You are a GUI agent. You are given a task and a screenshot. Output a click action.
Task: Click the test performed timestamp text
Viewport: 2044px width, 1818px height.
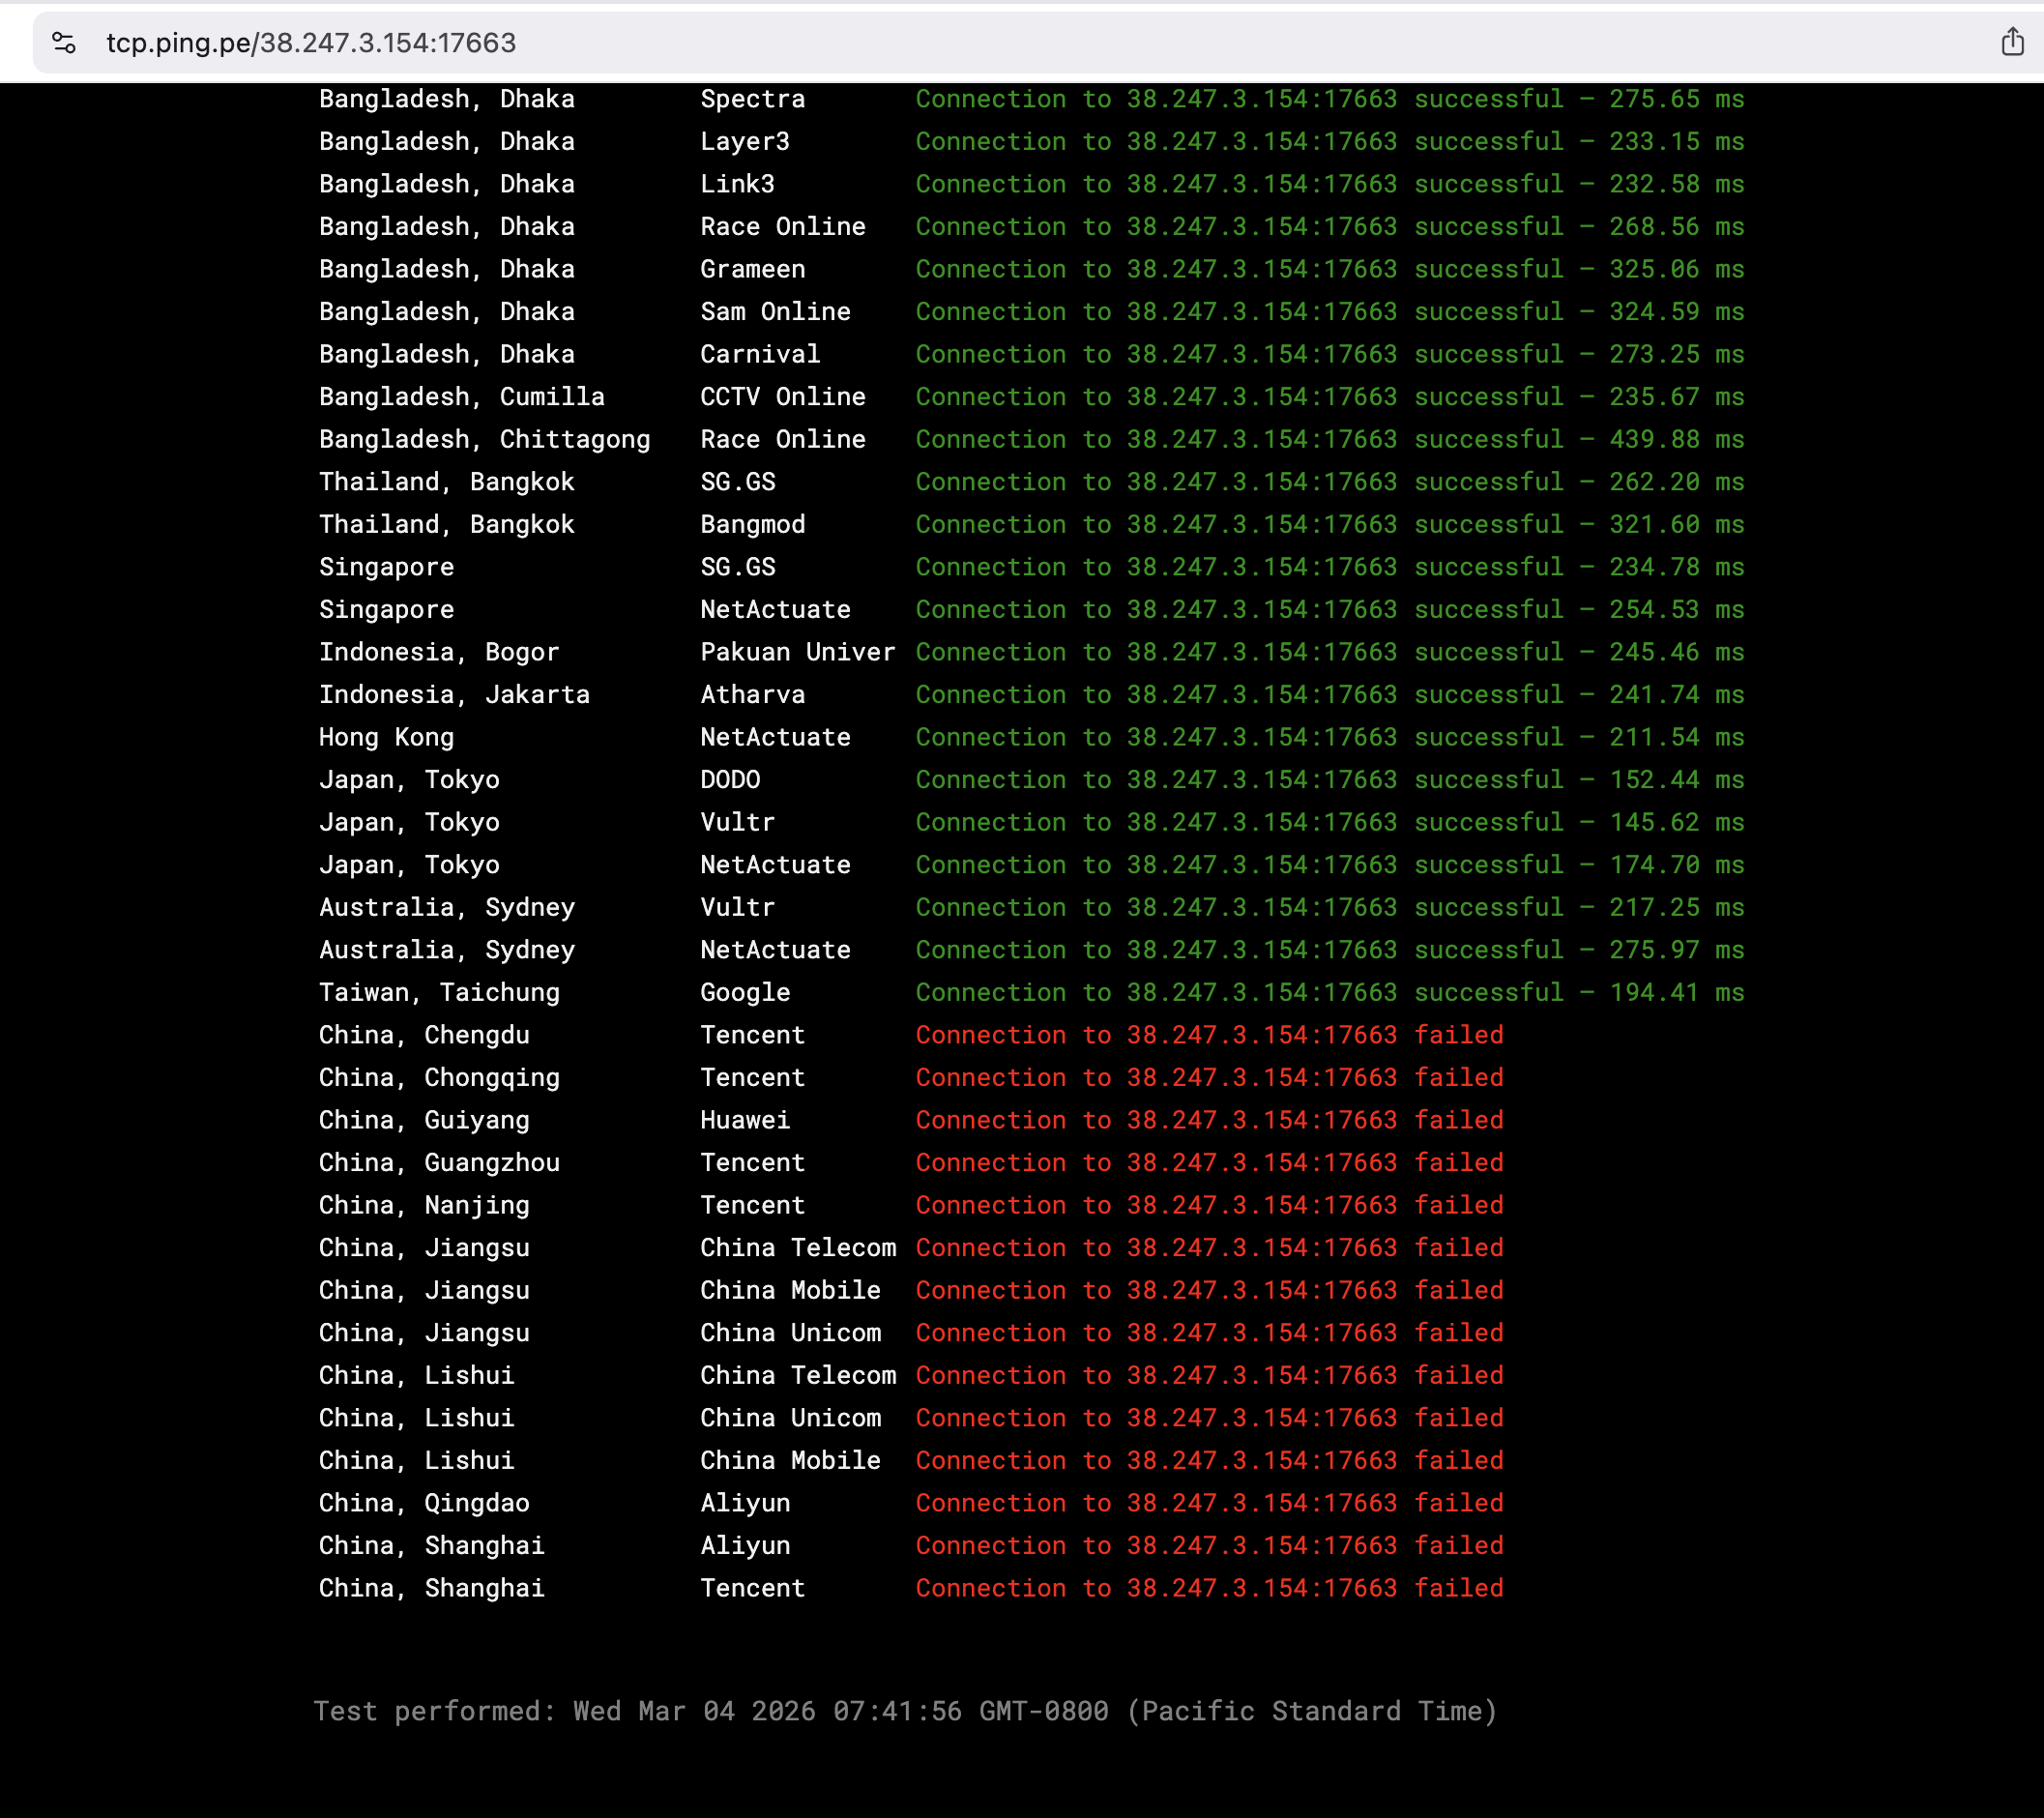pos(906,1711)
